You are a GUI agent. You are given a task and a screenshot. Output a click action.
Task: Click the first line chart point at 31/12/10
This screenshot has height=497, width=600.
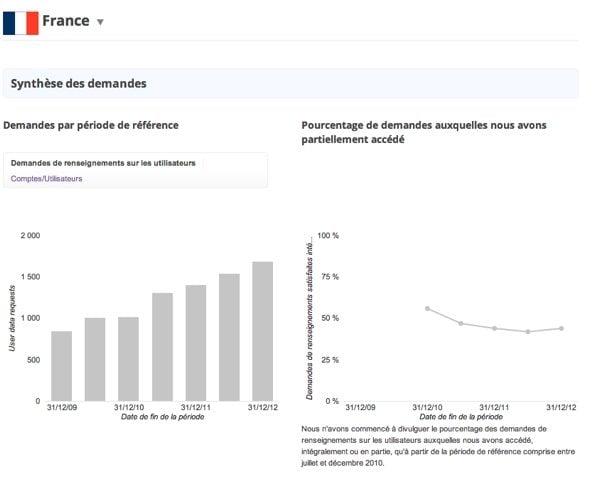pos(427,308)
